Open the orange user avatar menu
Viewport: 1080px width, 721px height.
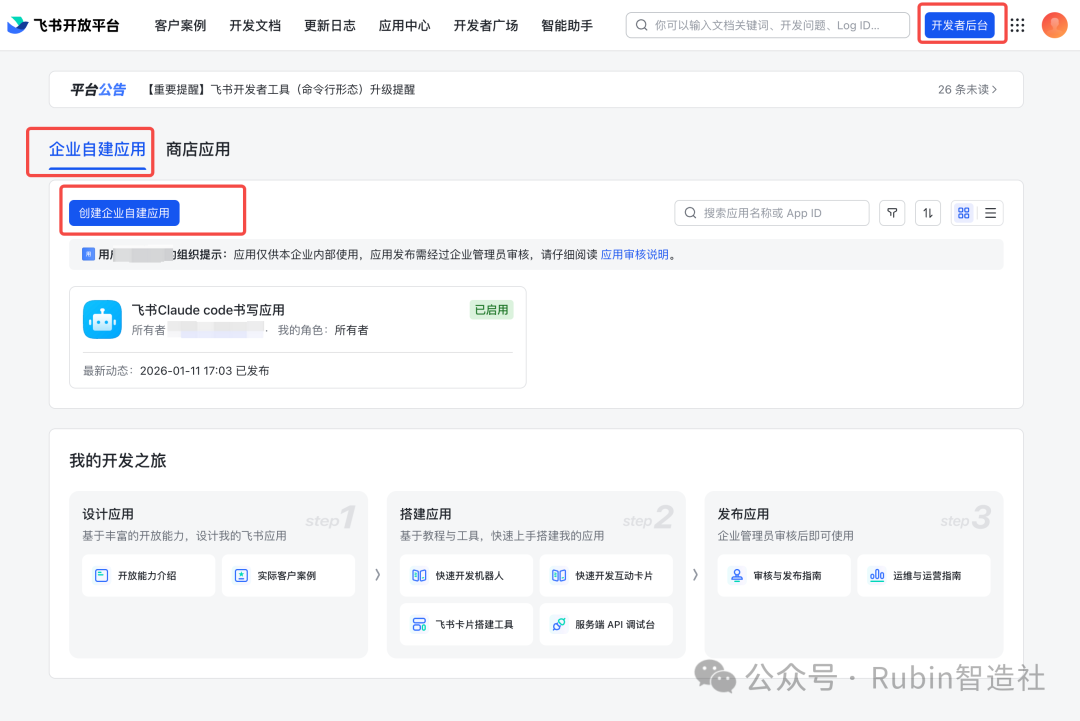[1054, 25]
